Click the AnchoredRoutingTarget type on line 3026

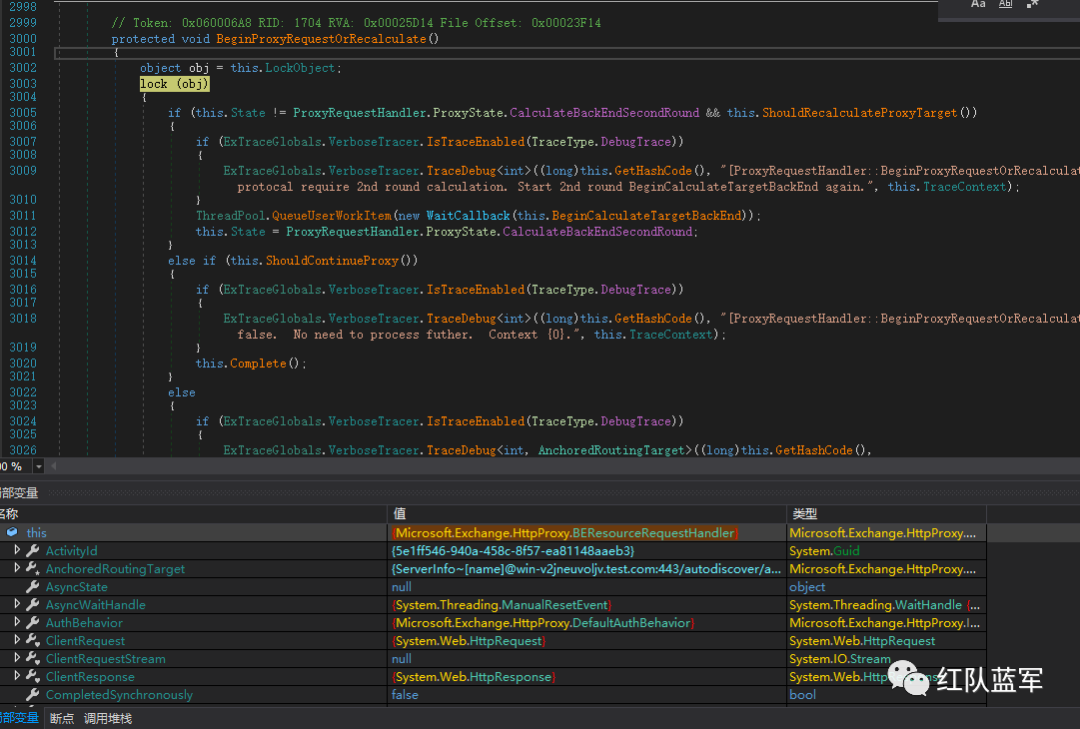click(612, 450)
